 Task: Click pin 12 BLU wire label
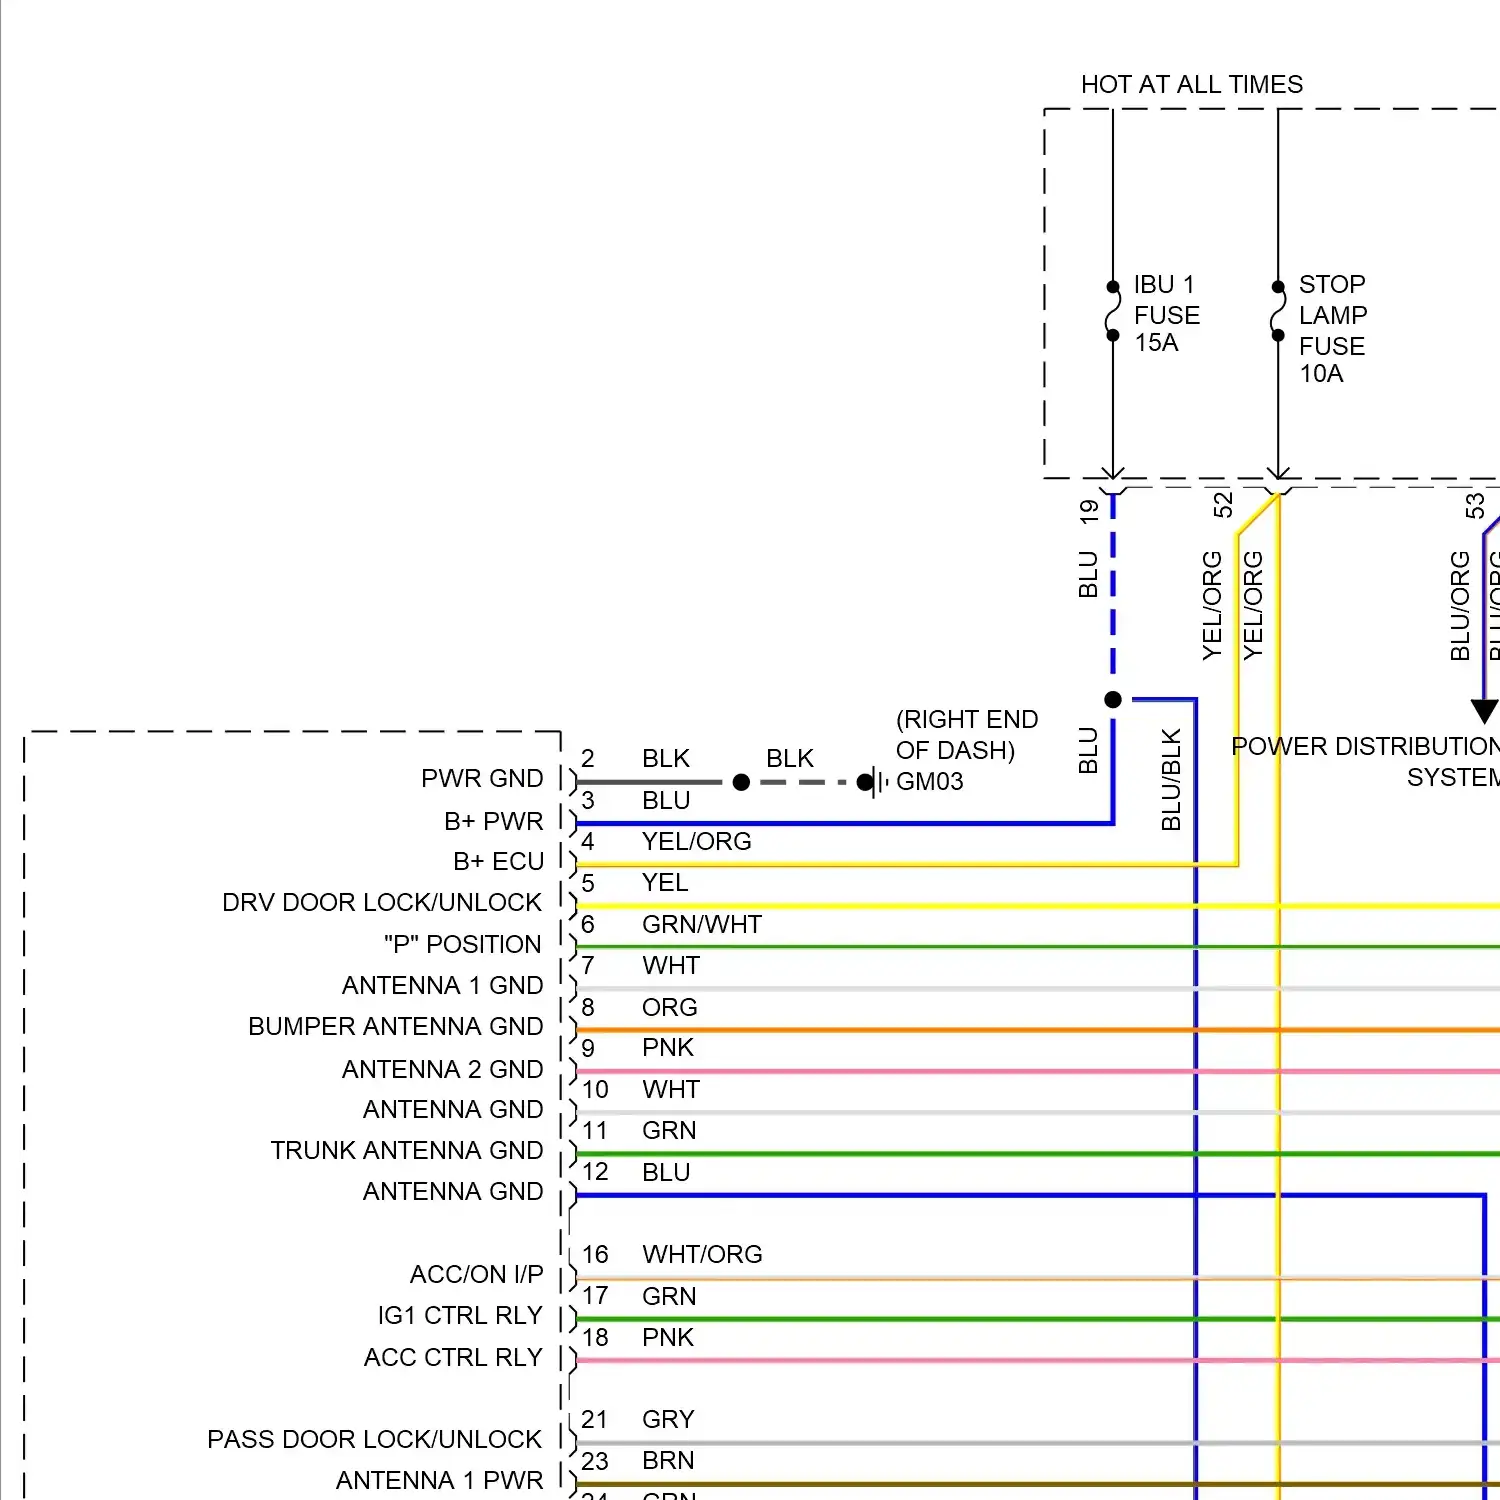click(x=666, y=1173)
